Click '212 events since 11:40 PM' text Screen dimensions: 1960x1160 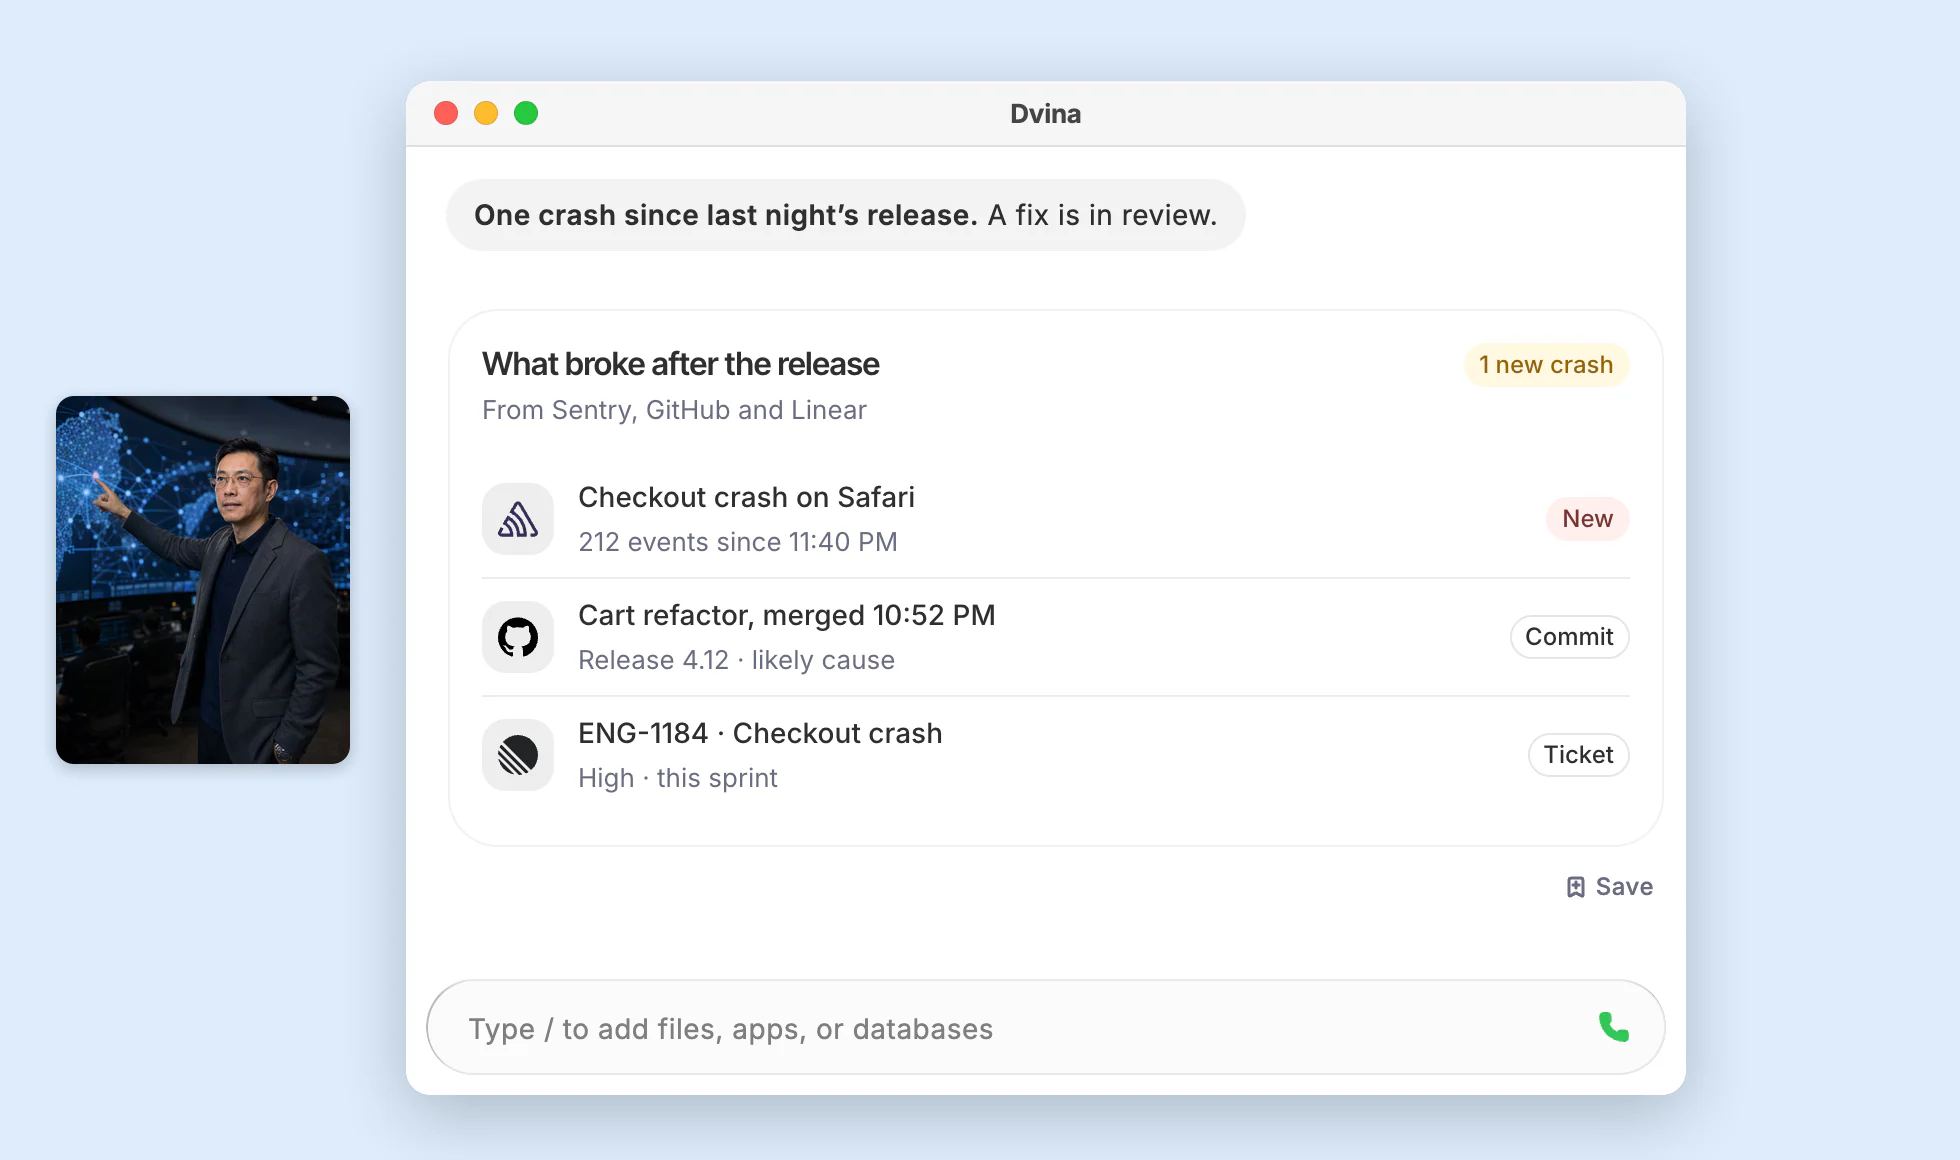tap(738, 542)
